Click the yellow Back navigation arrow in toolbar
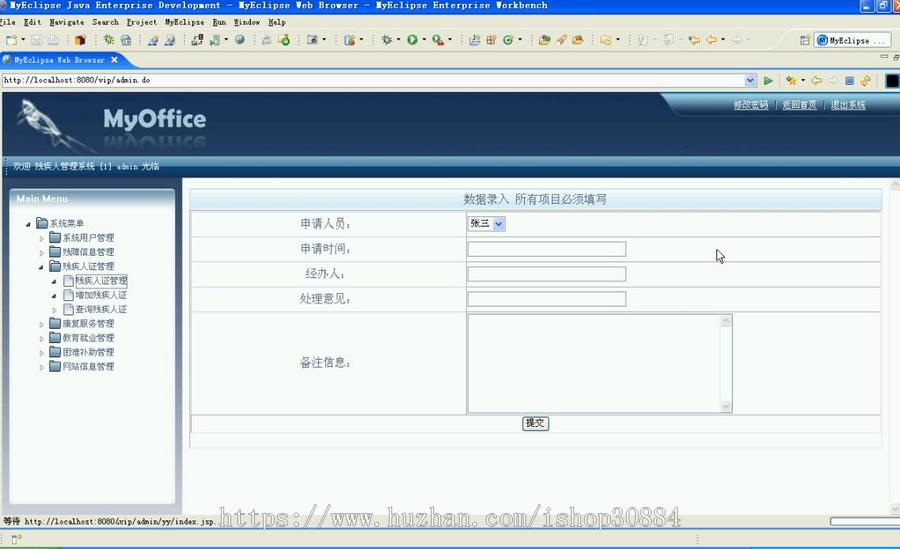Viewport: 900px width, 549px height. [712, 40]
